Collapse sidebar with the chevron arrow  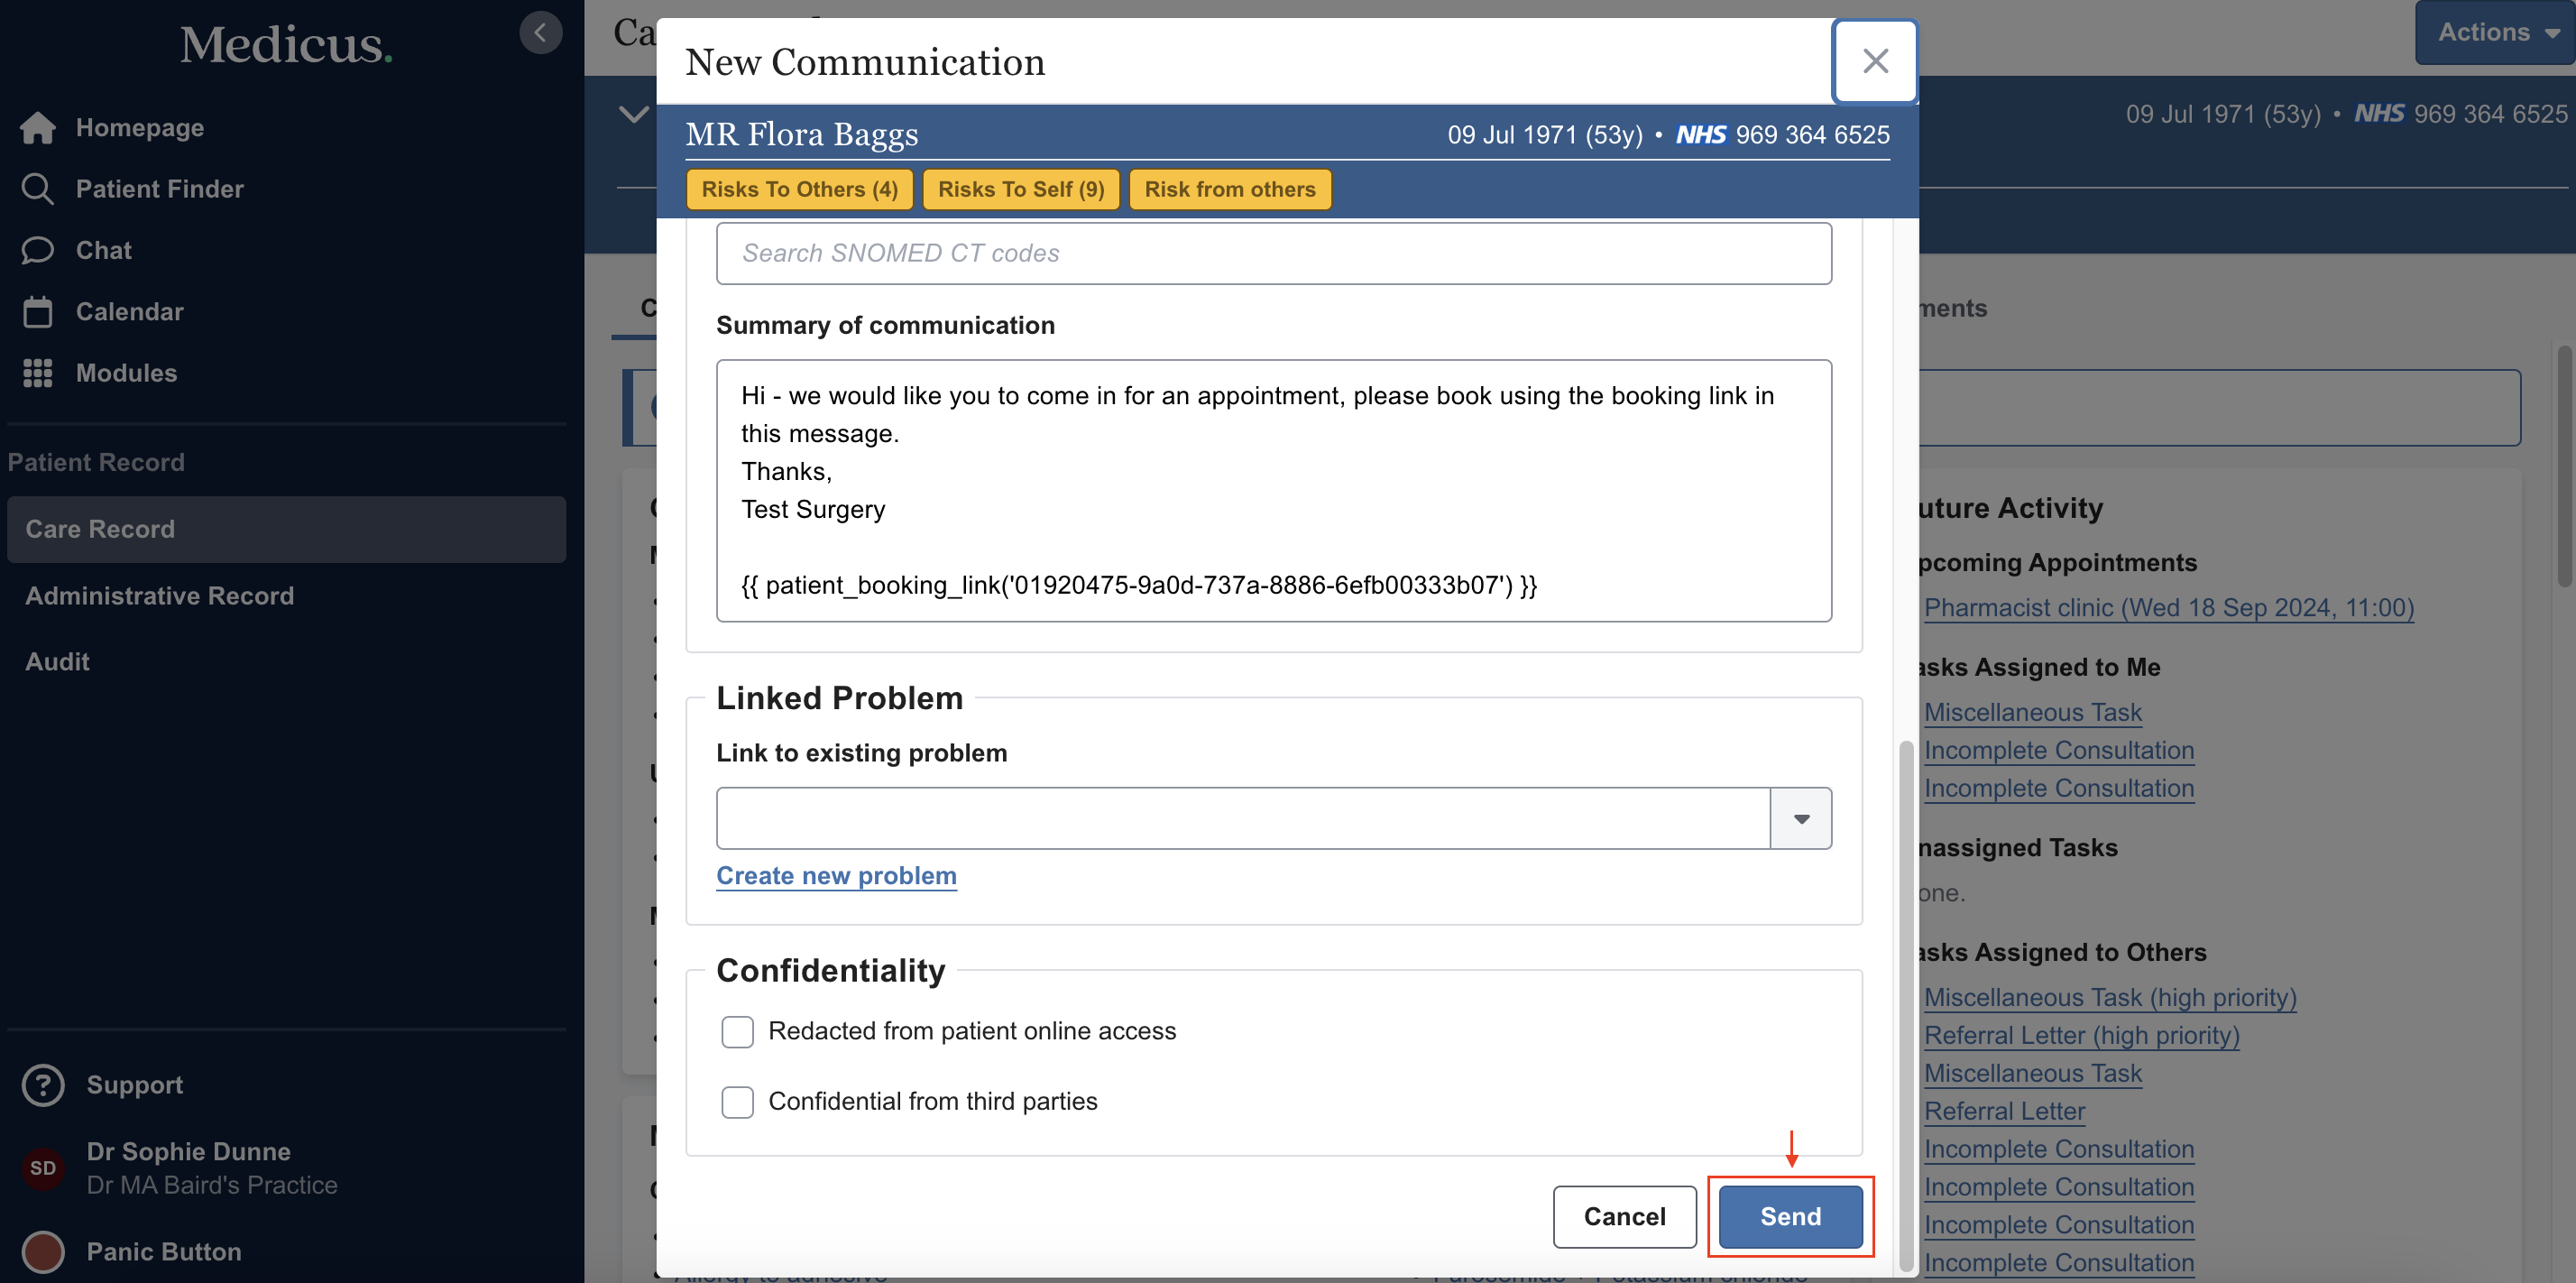[540, 33]
